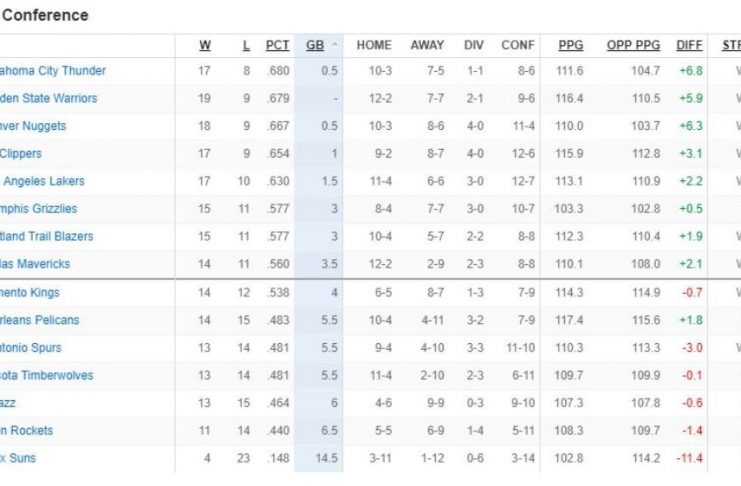Sort table by W column header
The height and width of the screenshot is (486, 741).
click(x=205, y=45)
